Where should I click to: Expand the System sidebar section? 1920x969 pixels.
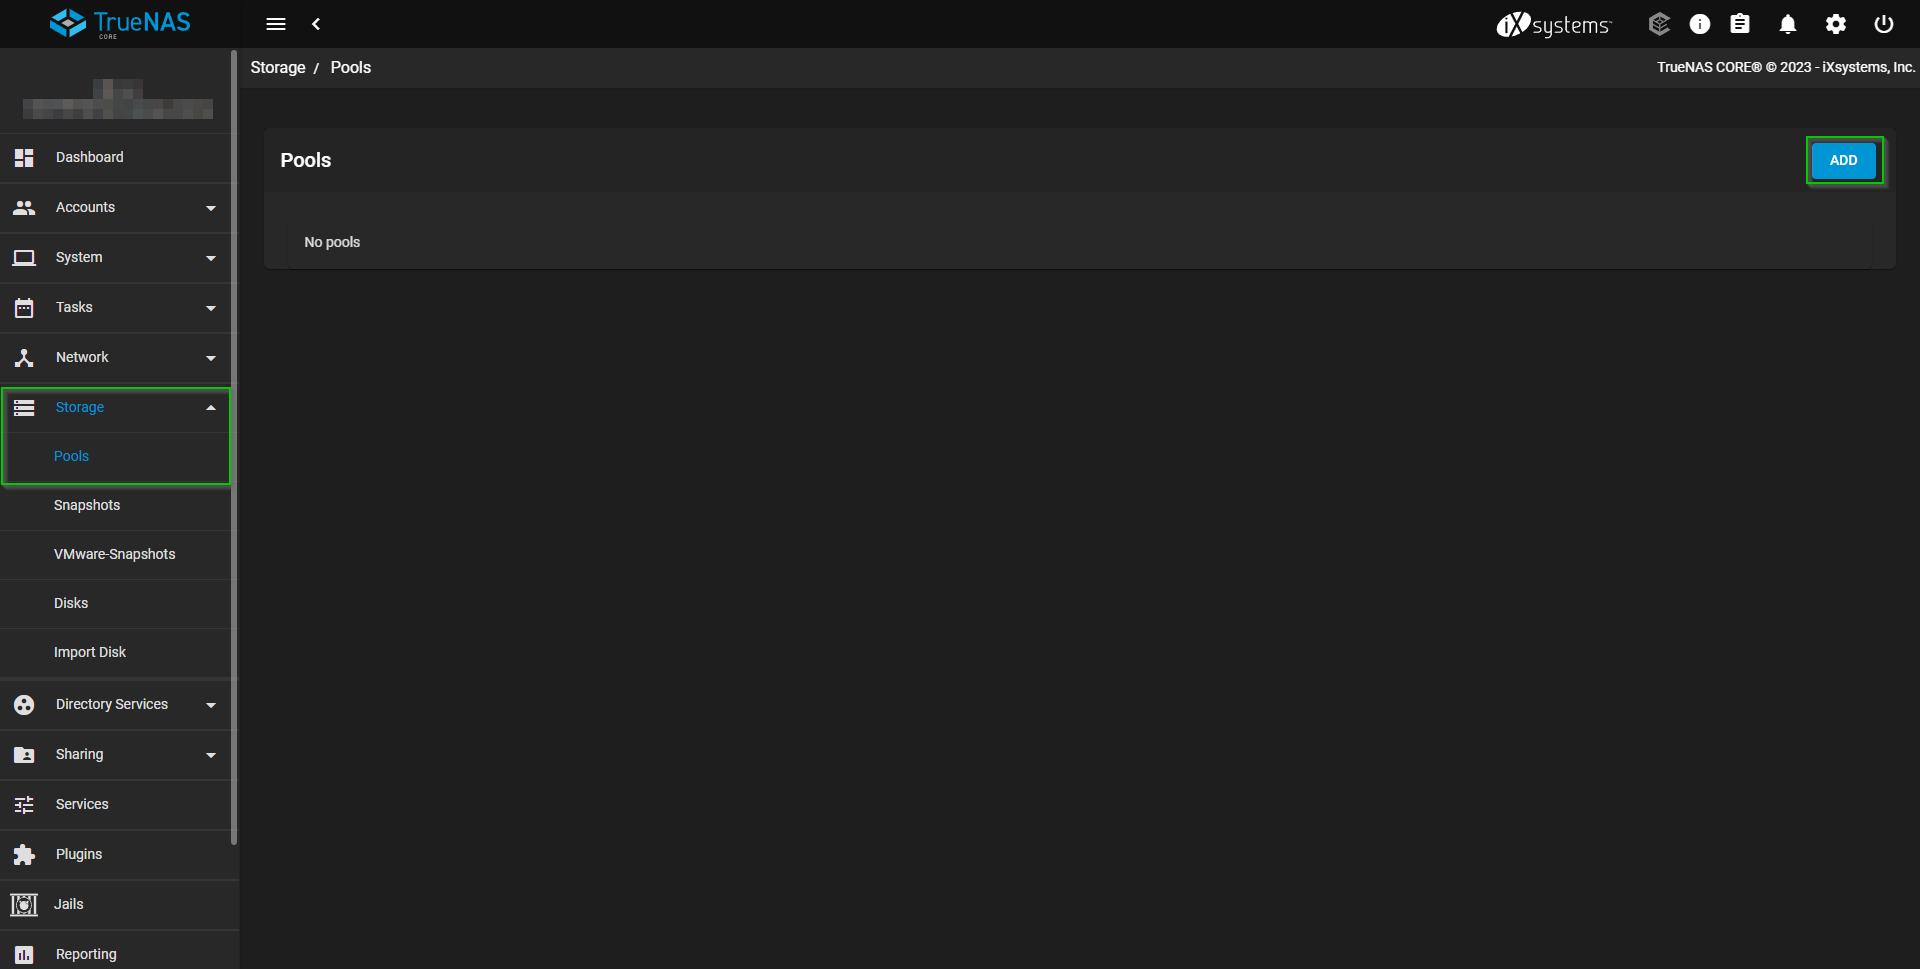pyautogui.click(x=116, y=258)
